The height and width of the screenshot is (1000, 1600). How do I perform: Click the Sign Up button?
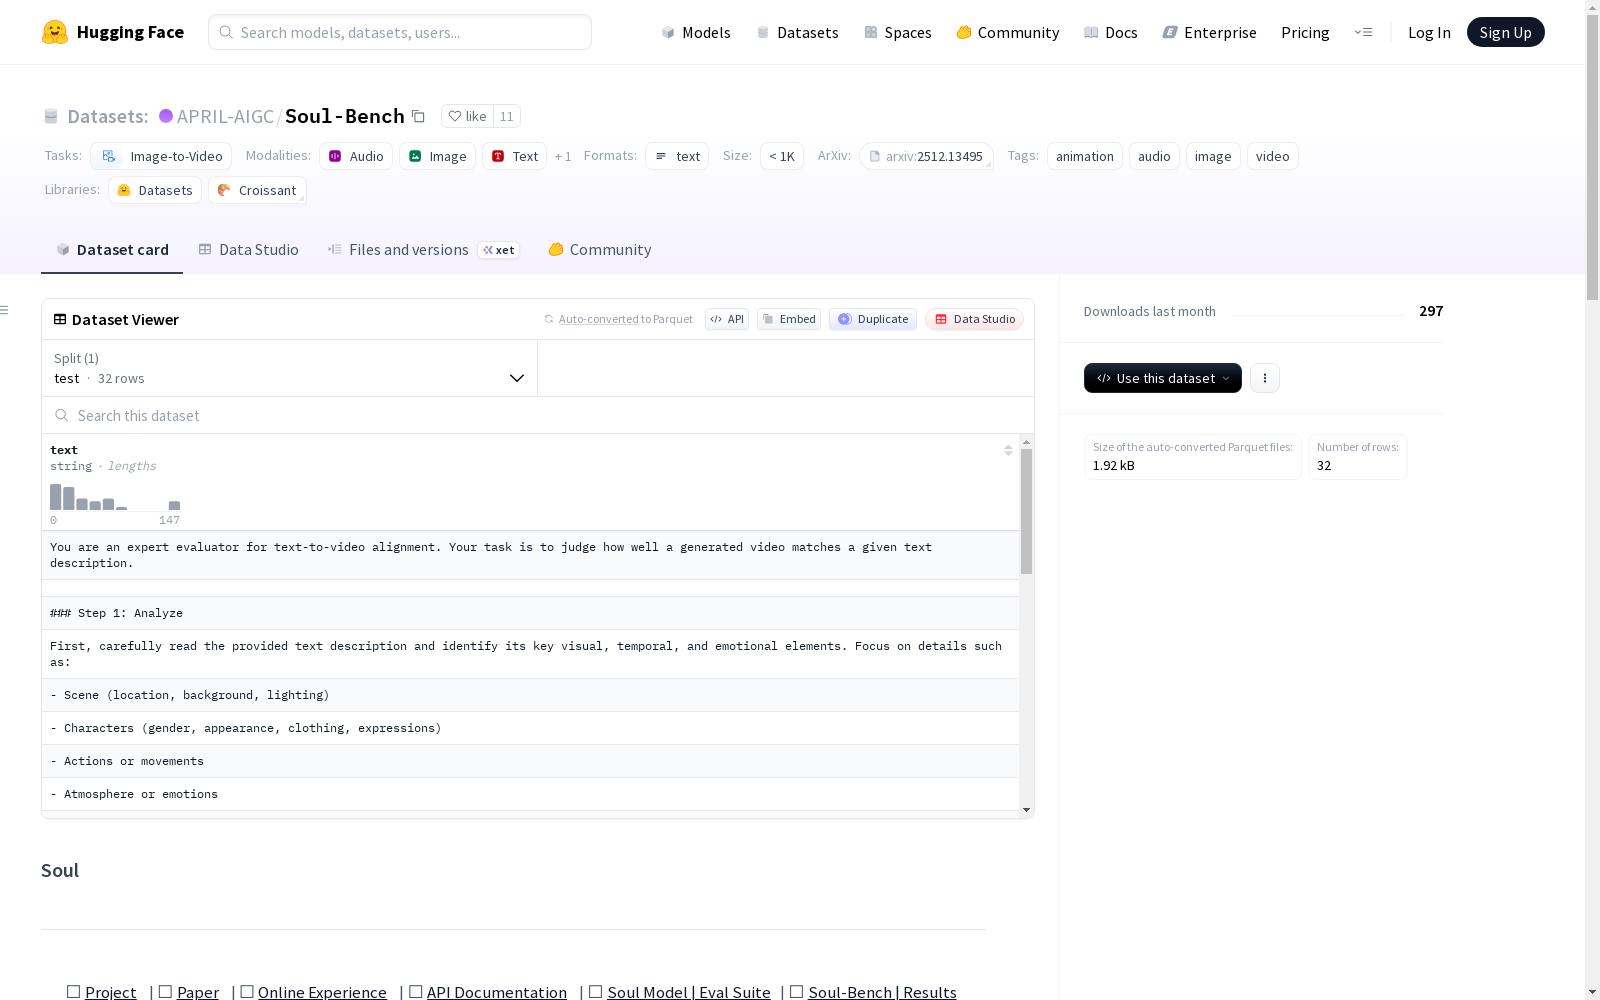(1505, 32)
